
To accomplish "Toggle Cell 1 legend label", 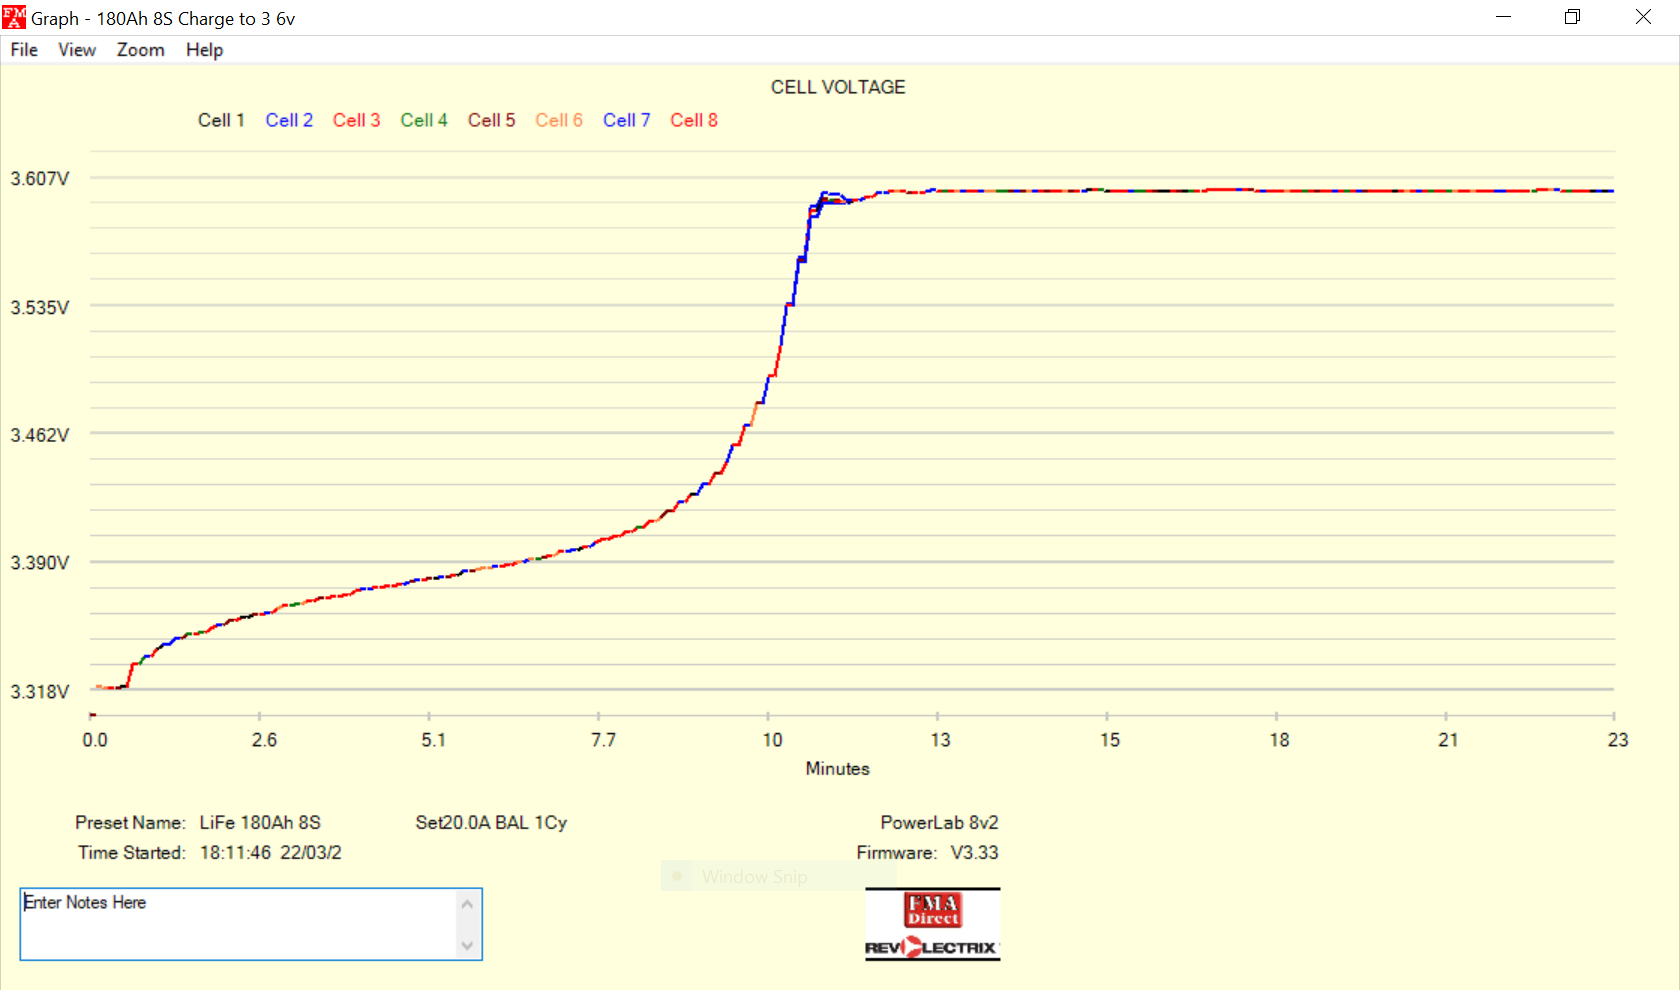I will pos(221,120).
